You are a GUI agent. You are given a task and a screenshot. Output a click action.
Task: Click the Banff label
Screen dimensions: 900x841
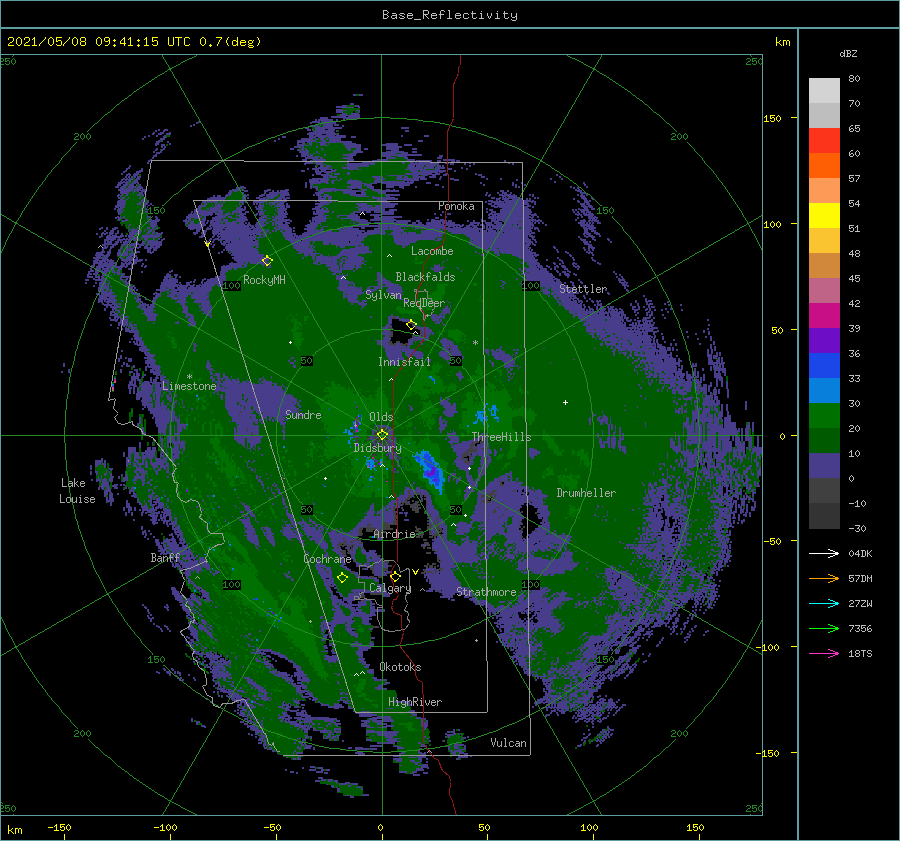[165, 557]
